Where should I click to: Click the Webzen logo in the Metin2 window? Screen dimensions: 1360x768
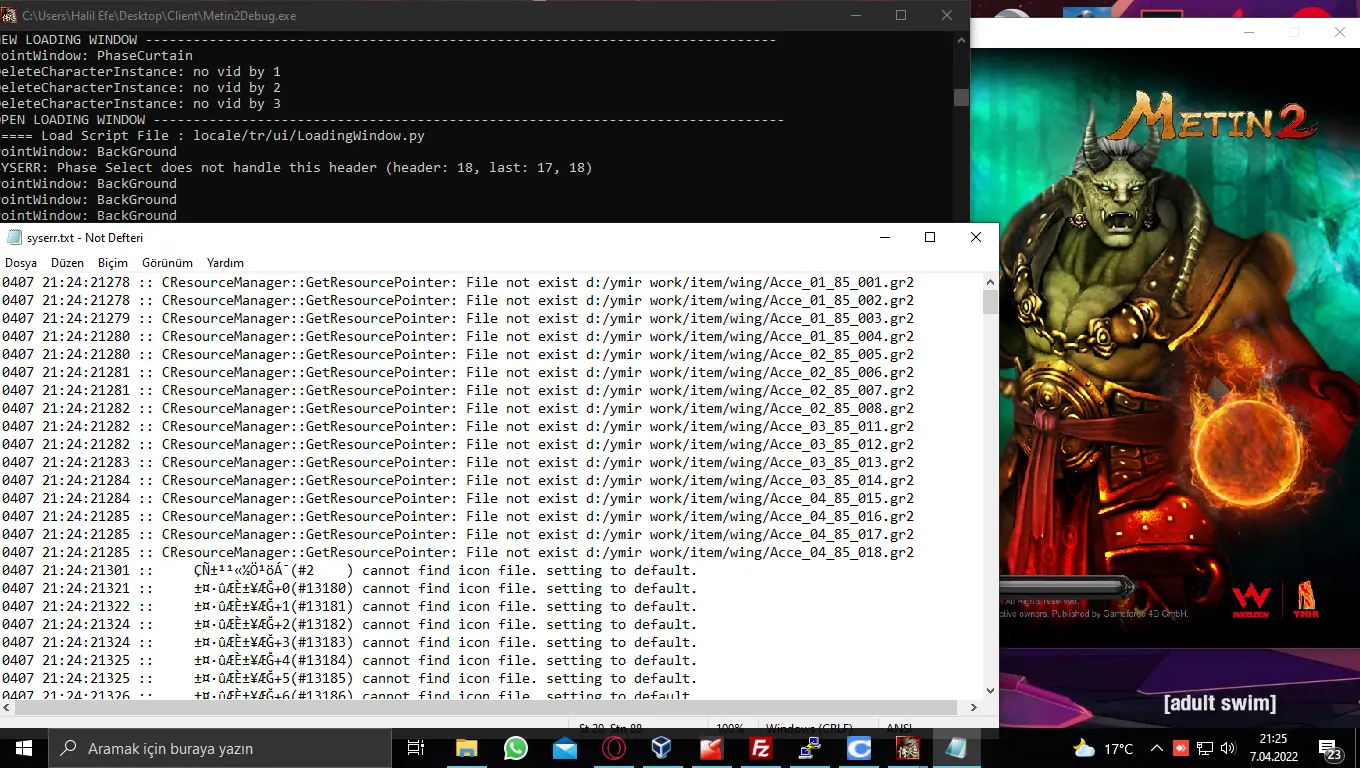point(1250,600)
